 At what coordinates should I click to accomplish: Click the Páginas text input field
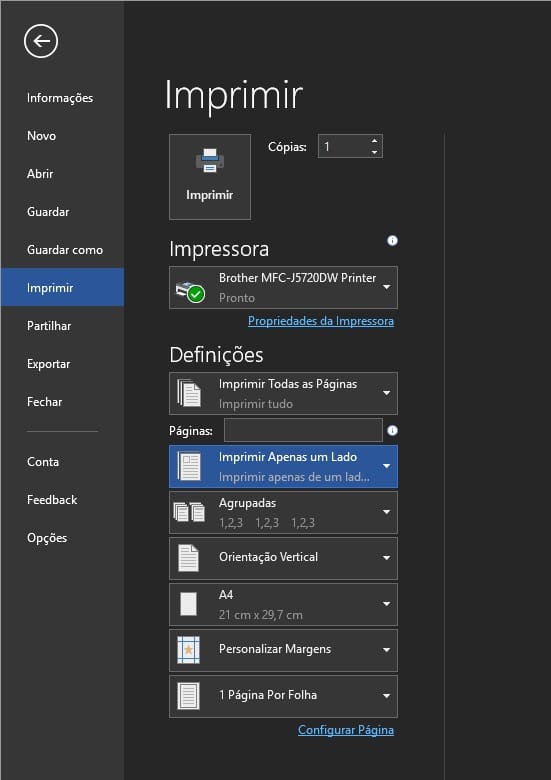pyautogui.click(x=303, y=430)
